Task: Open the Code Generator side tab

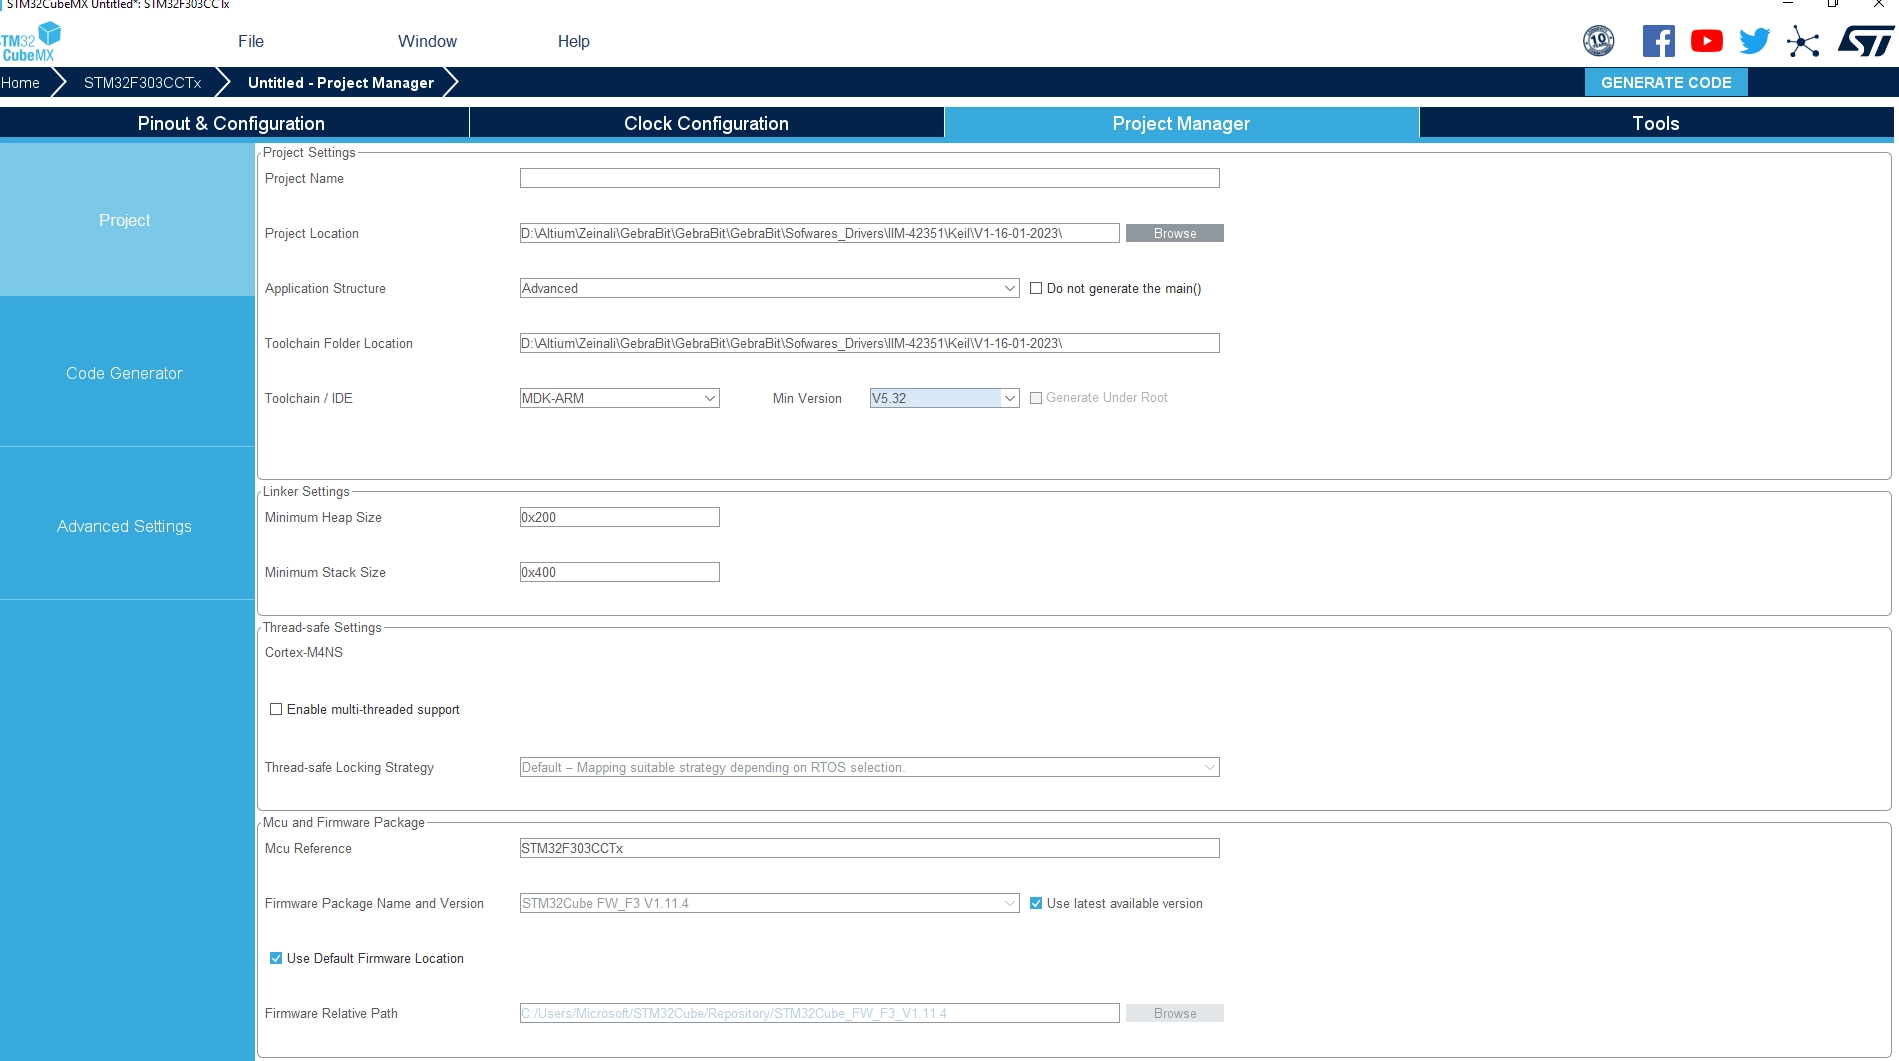Action: pyautogui.click(x=127, y=373)
